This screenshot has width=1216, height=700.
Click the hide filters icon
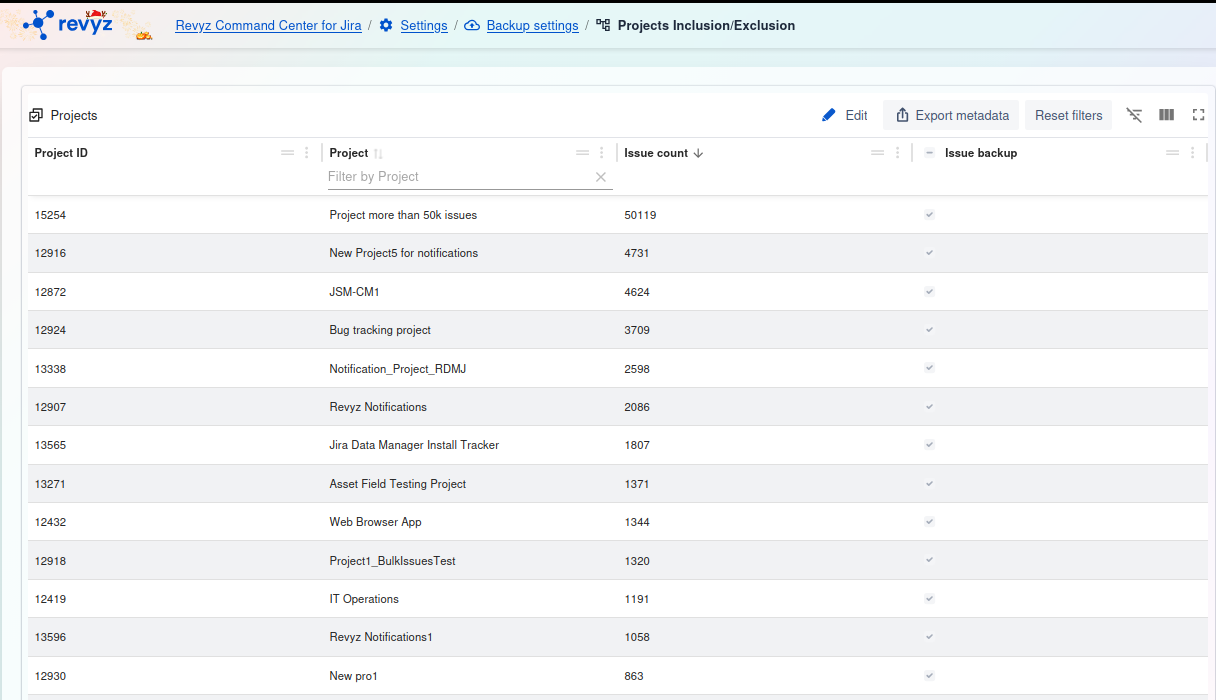1134,115
